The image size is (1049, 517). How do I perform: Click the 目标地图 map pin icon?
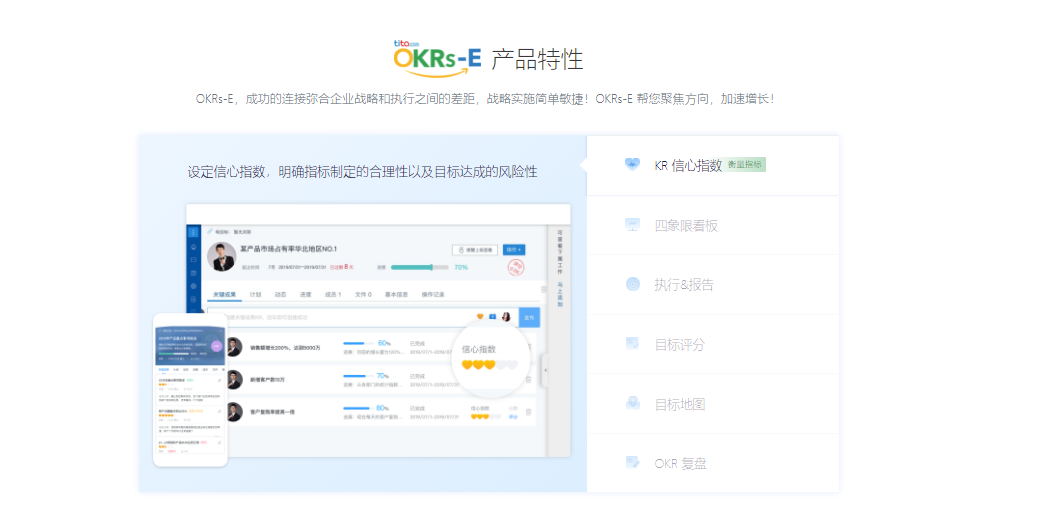point(632,403)
